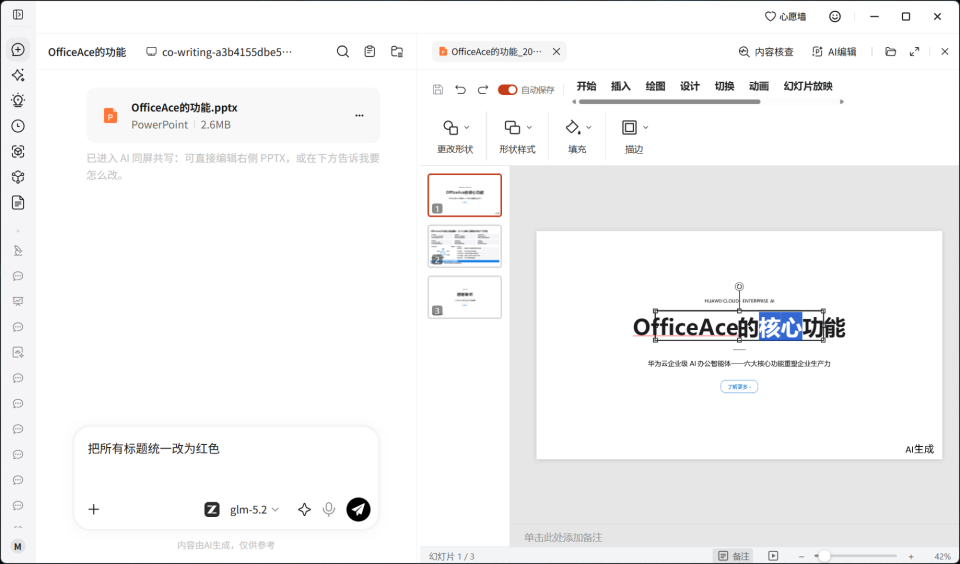The height and width of the screenshot is (564, 960).
Task: Start slideshow from status bar play icon
Action: 773,556
